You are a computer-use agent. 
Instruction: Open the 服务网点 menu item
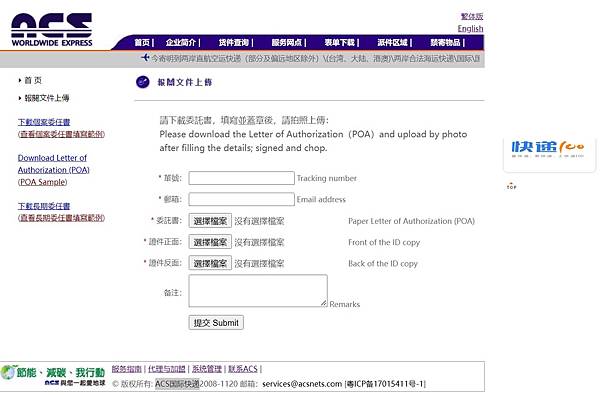pyautogui.click(x=287, y=42)
